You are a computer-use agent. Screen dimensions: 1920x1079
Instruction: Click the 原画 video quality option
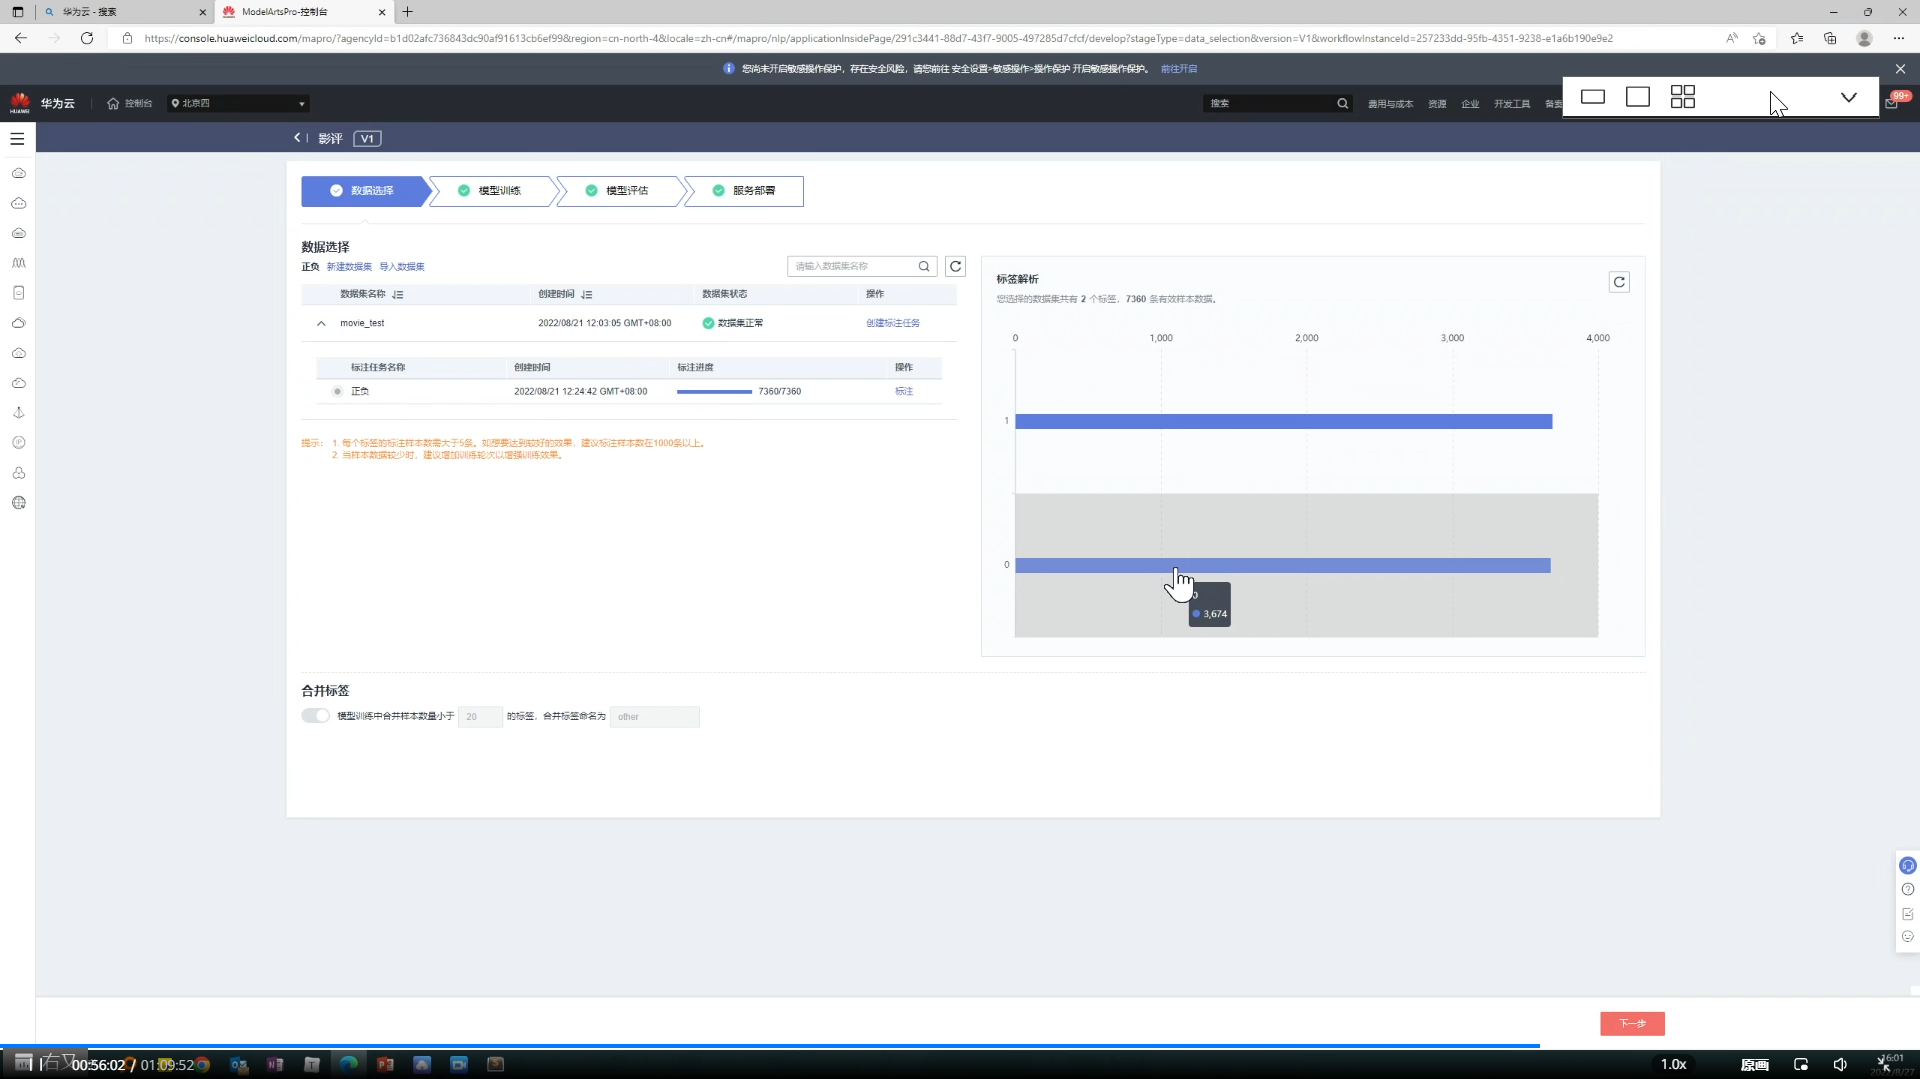click(x=1755, y=1064)
